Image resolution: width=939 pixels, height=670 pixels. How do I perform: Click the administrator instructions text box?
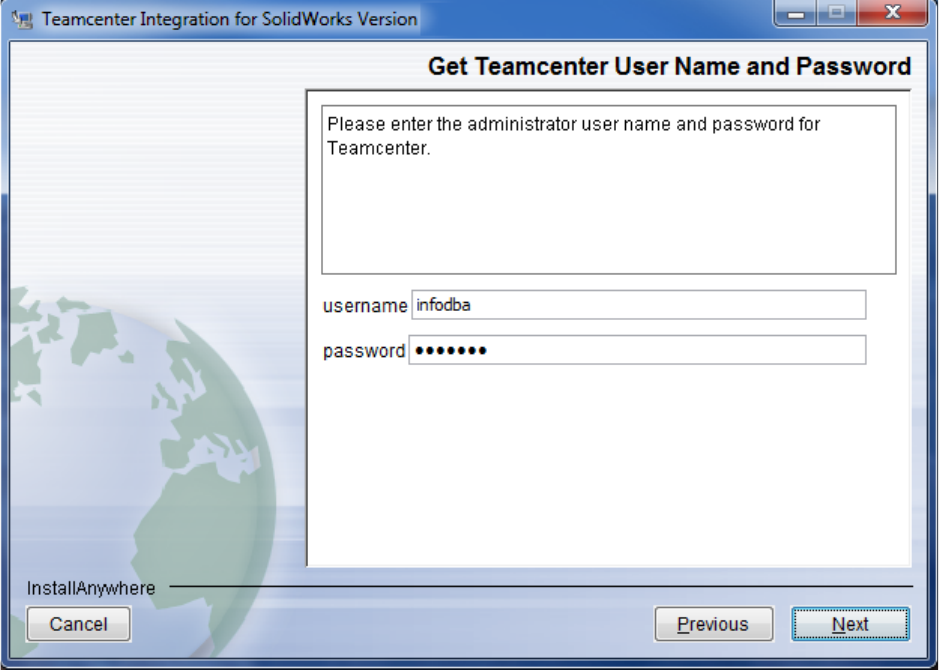point(608,190)
